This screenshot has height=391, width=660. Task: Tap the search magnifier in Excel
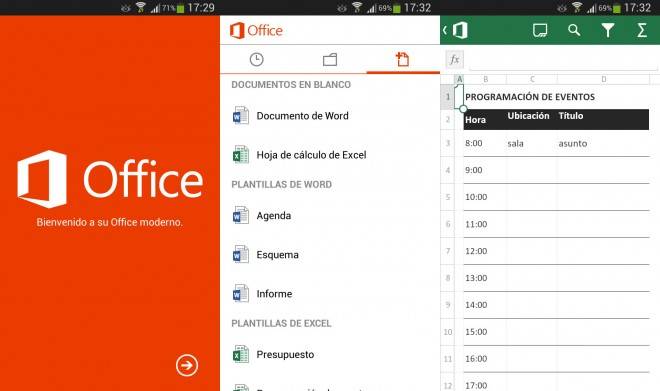coord(574,30)
